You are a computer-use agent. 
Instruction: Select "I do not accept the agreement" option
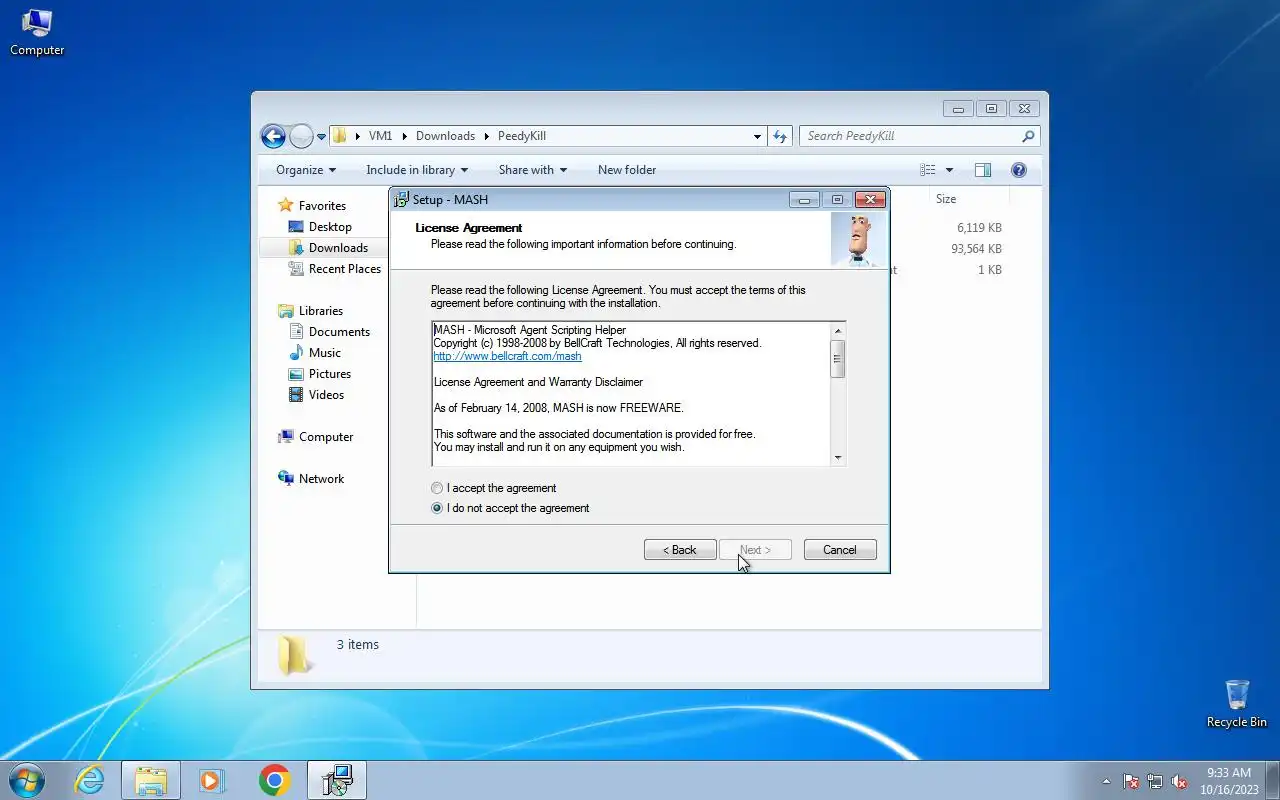coord(437,508)
